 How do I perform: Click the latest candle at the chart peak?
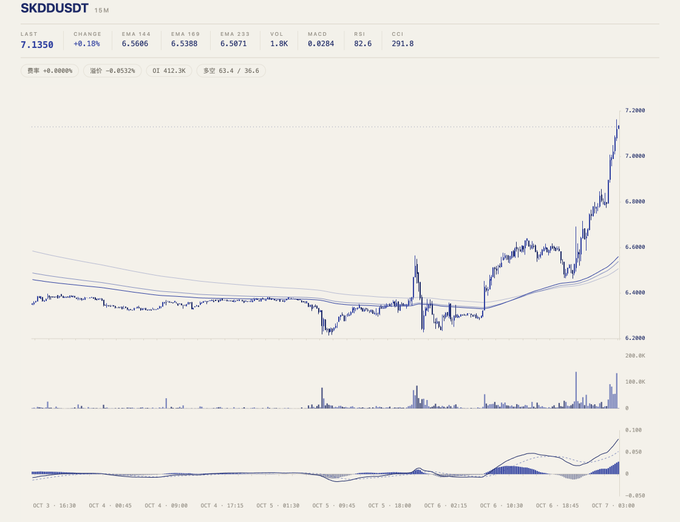click(x=618, y=127)
